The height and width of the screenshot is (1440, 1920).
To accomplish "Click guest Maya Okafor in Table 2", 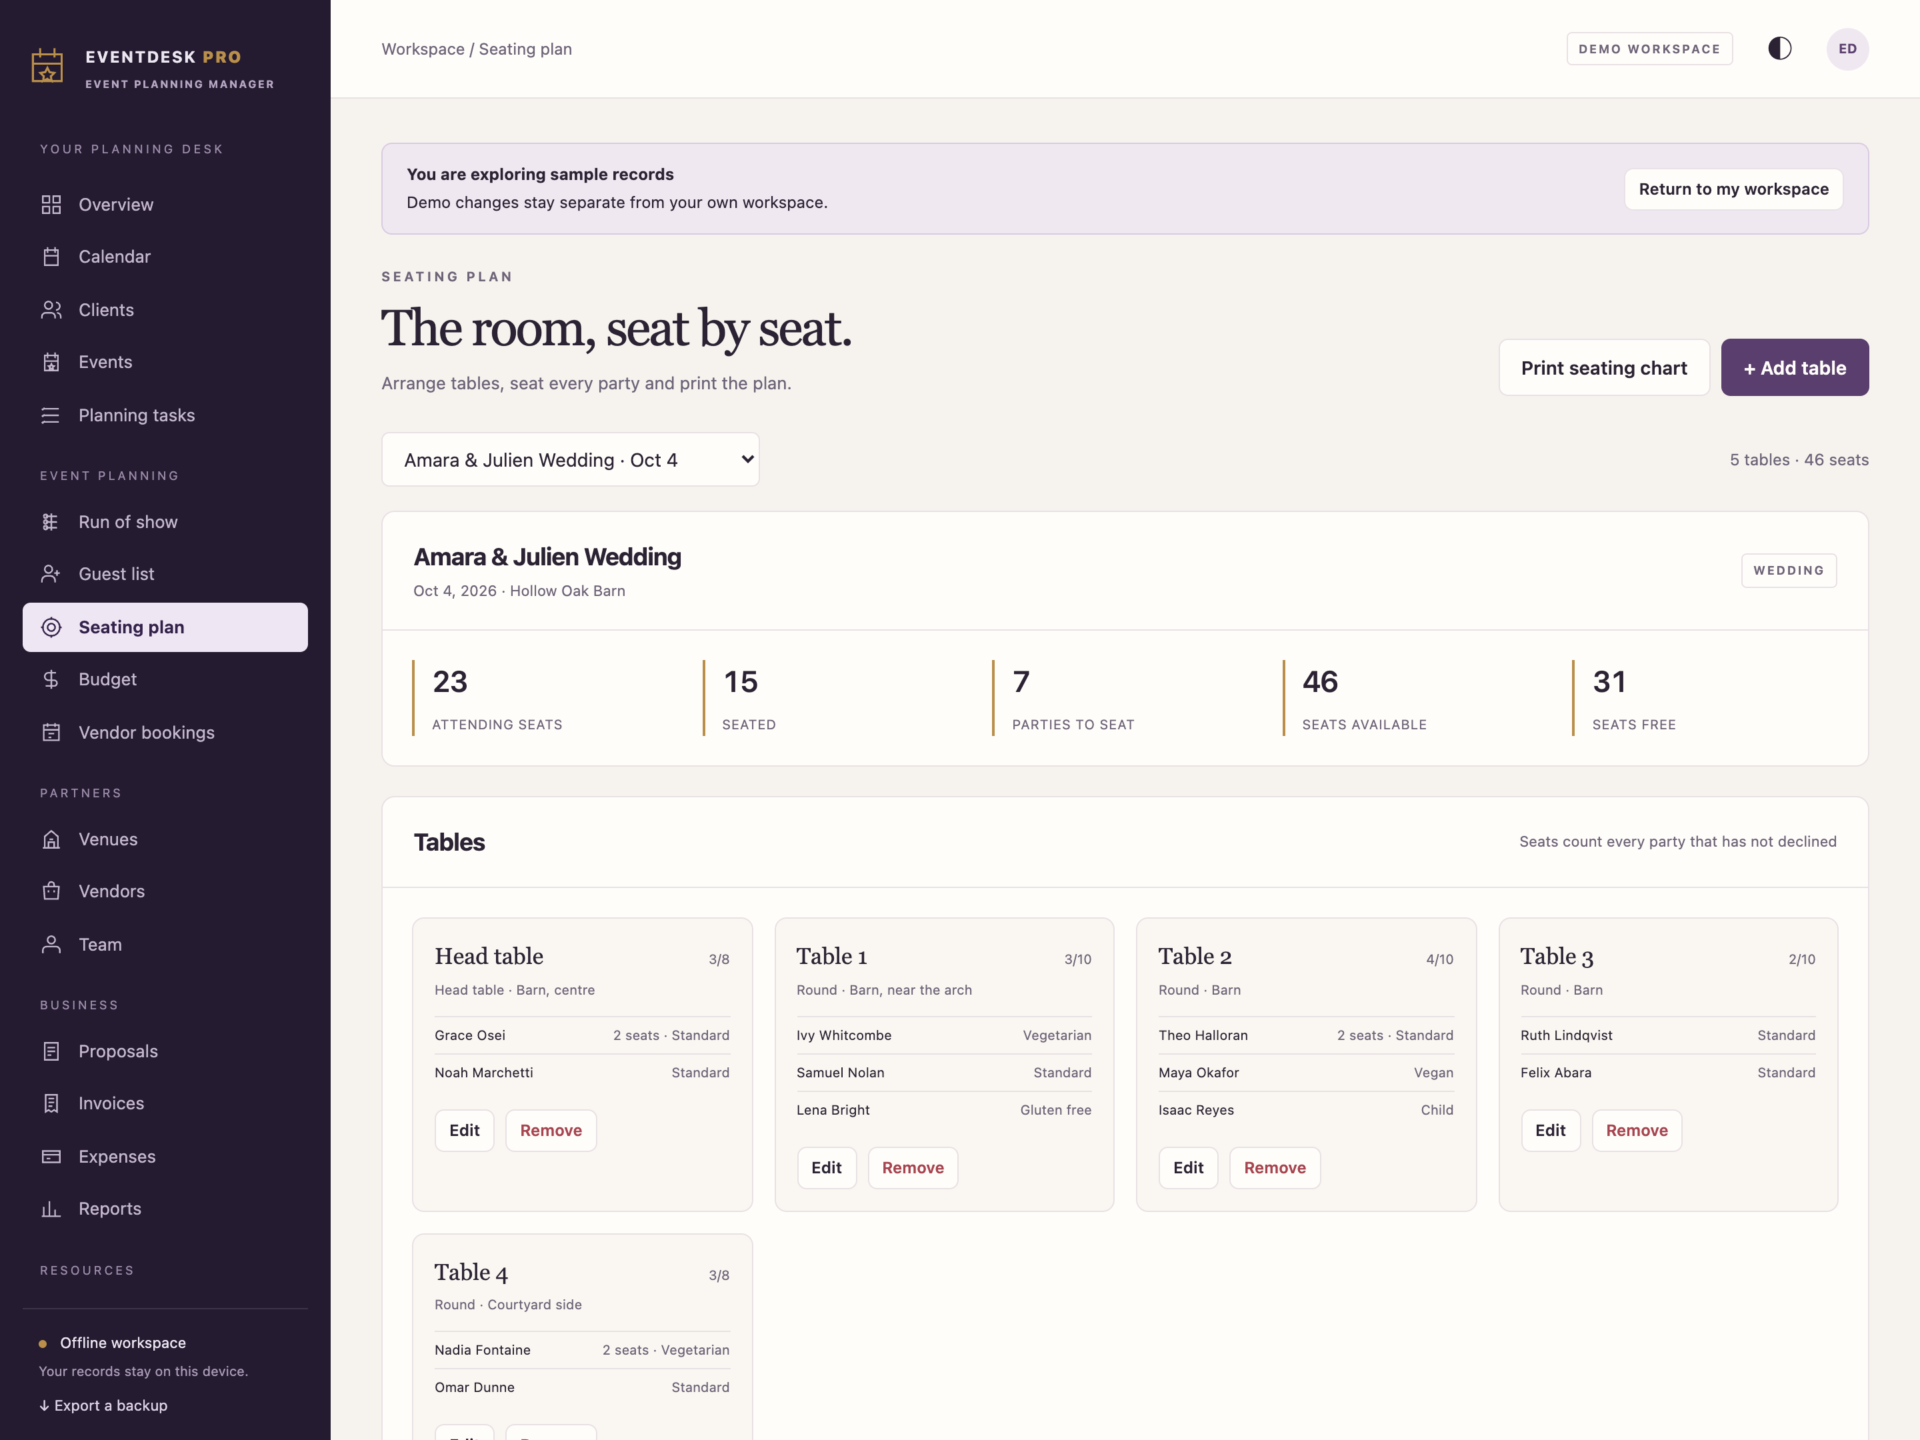I will (1198, 1073).
